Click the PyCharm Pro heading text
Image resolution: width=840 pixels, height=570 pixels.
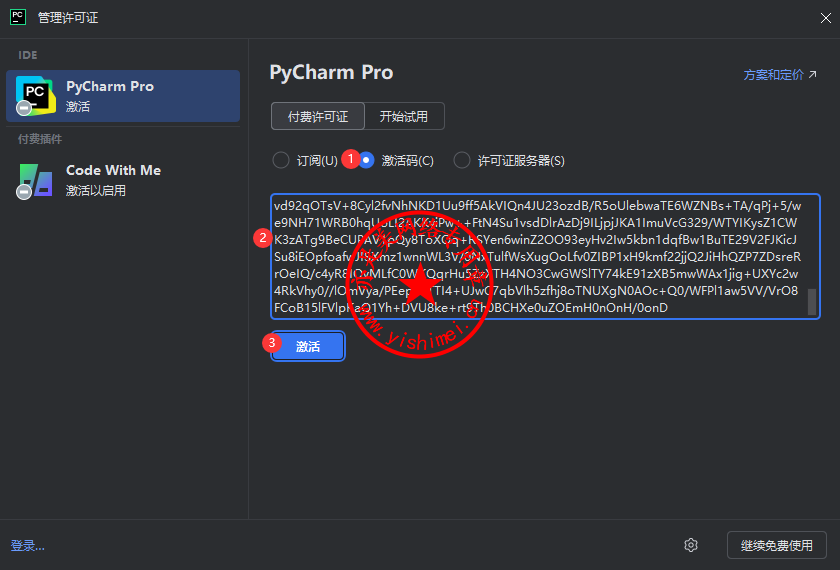[x=331, y=72]
